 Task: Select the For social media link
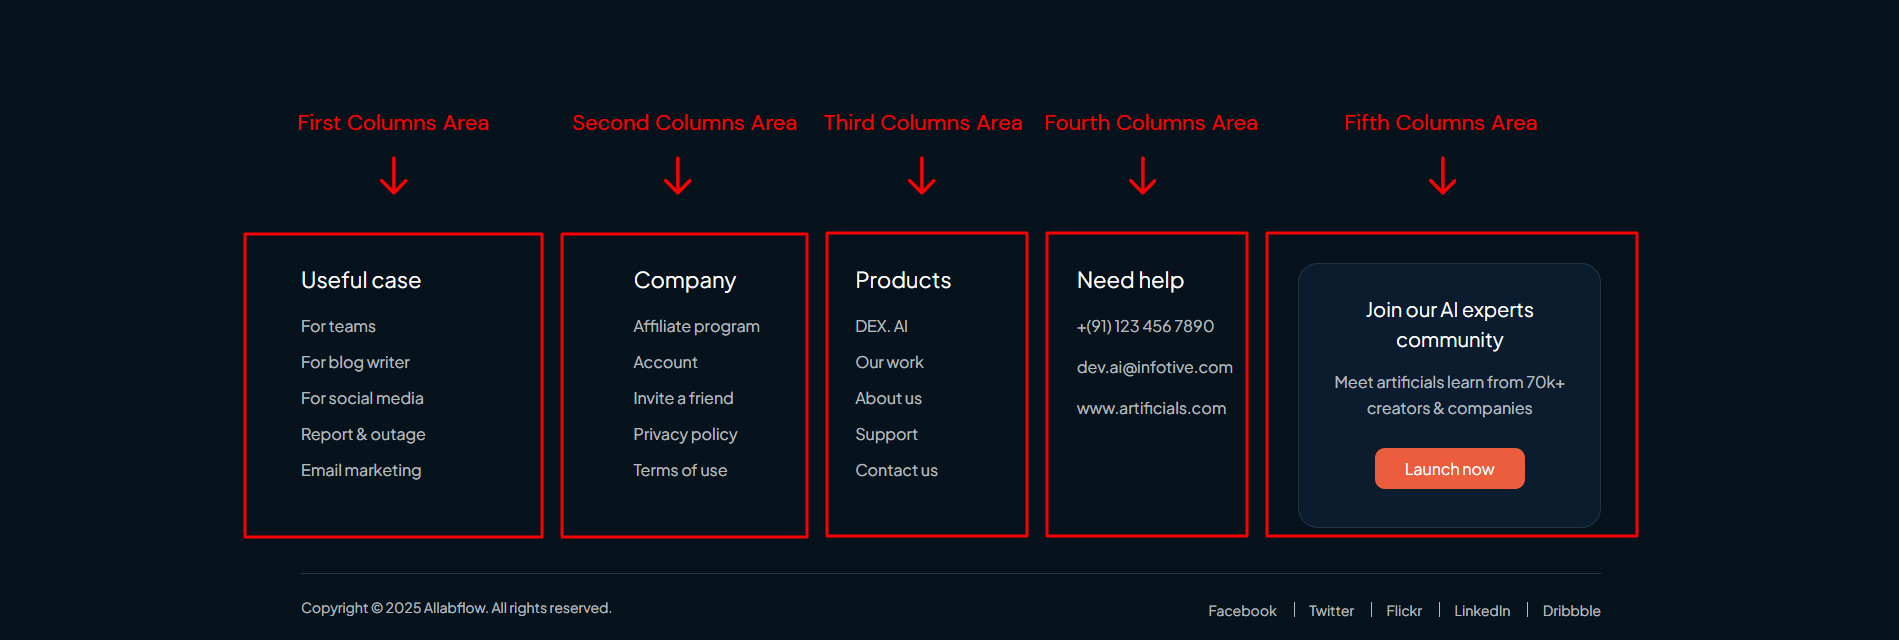[362, 398]
